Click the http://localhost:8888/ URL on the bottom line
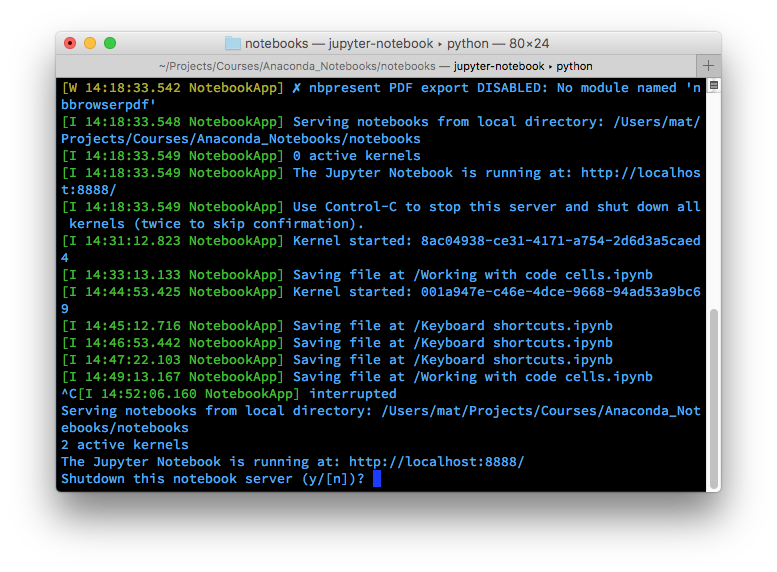The image size is (777, 572). pyautogui.click(x=436, y=462)
